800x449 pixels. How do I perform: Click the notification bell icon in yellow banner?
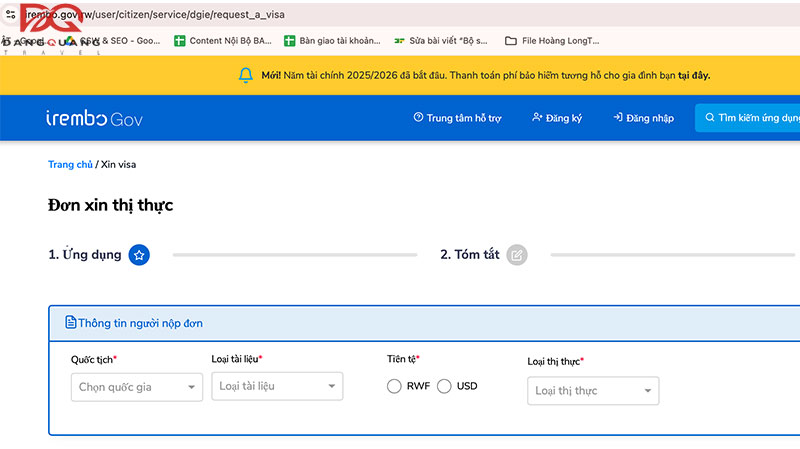[x=246, y=75]
